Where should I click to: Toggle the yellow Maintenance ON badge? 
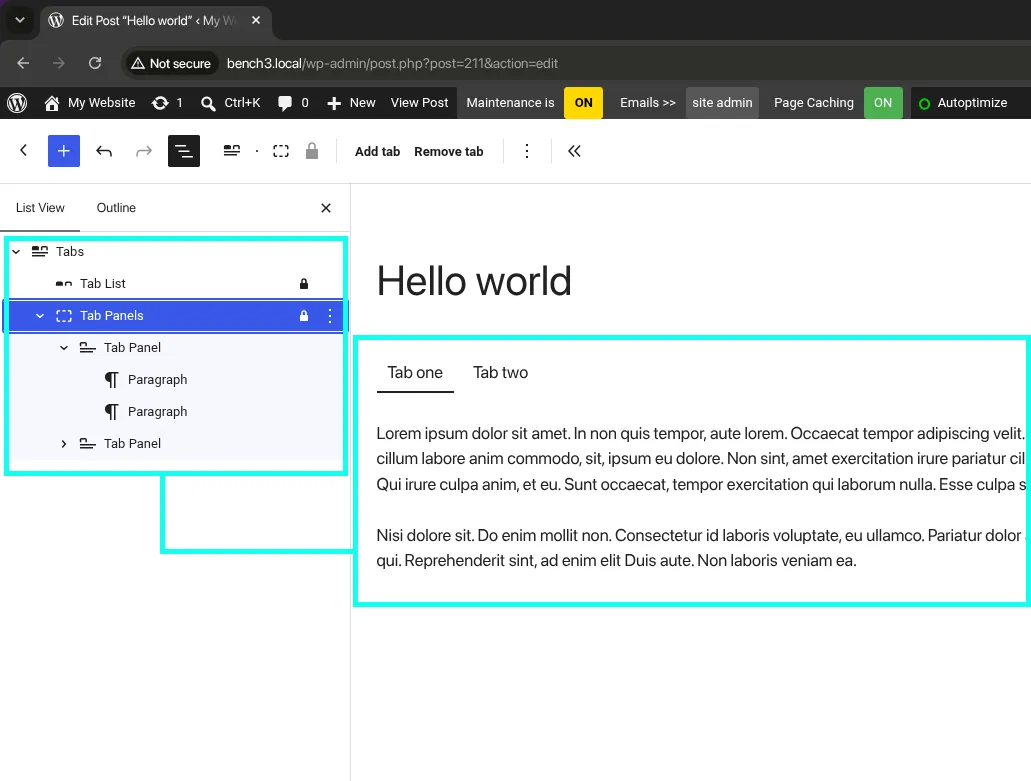pos(583,103)
